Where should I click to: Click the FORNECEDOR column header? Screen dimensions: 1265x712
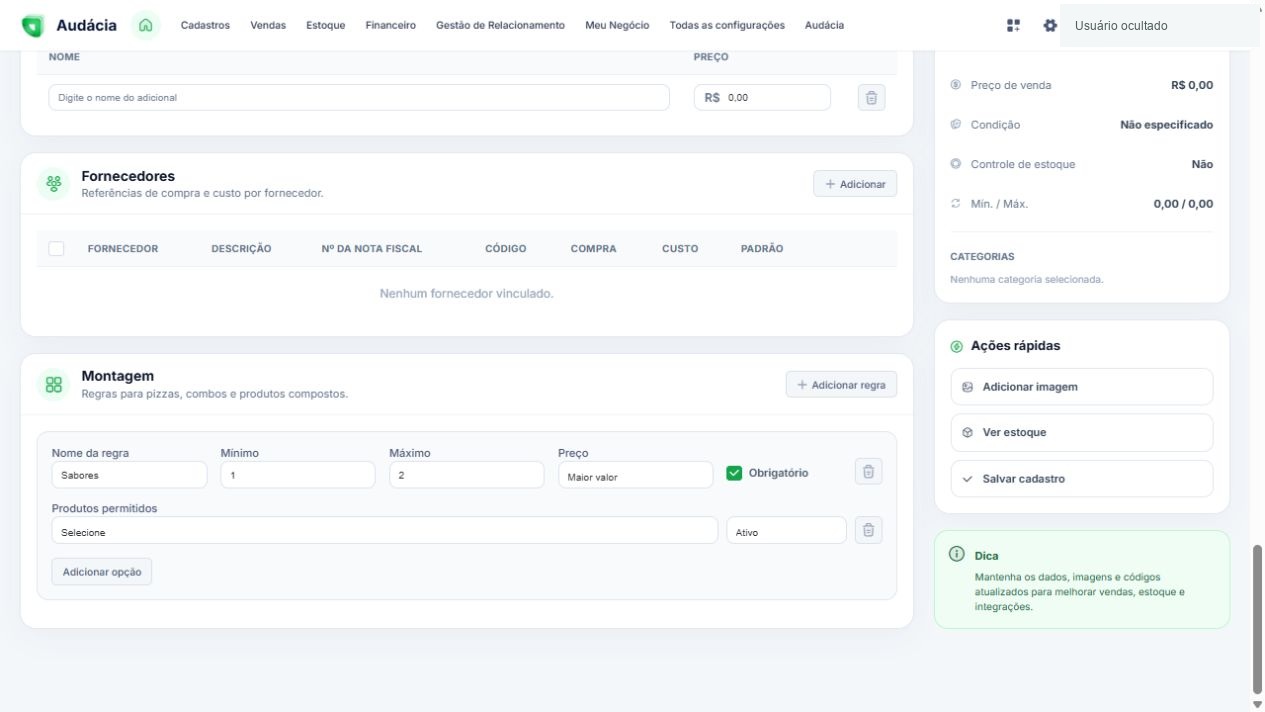123,249
